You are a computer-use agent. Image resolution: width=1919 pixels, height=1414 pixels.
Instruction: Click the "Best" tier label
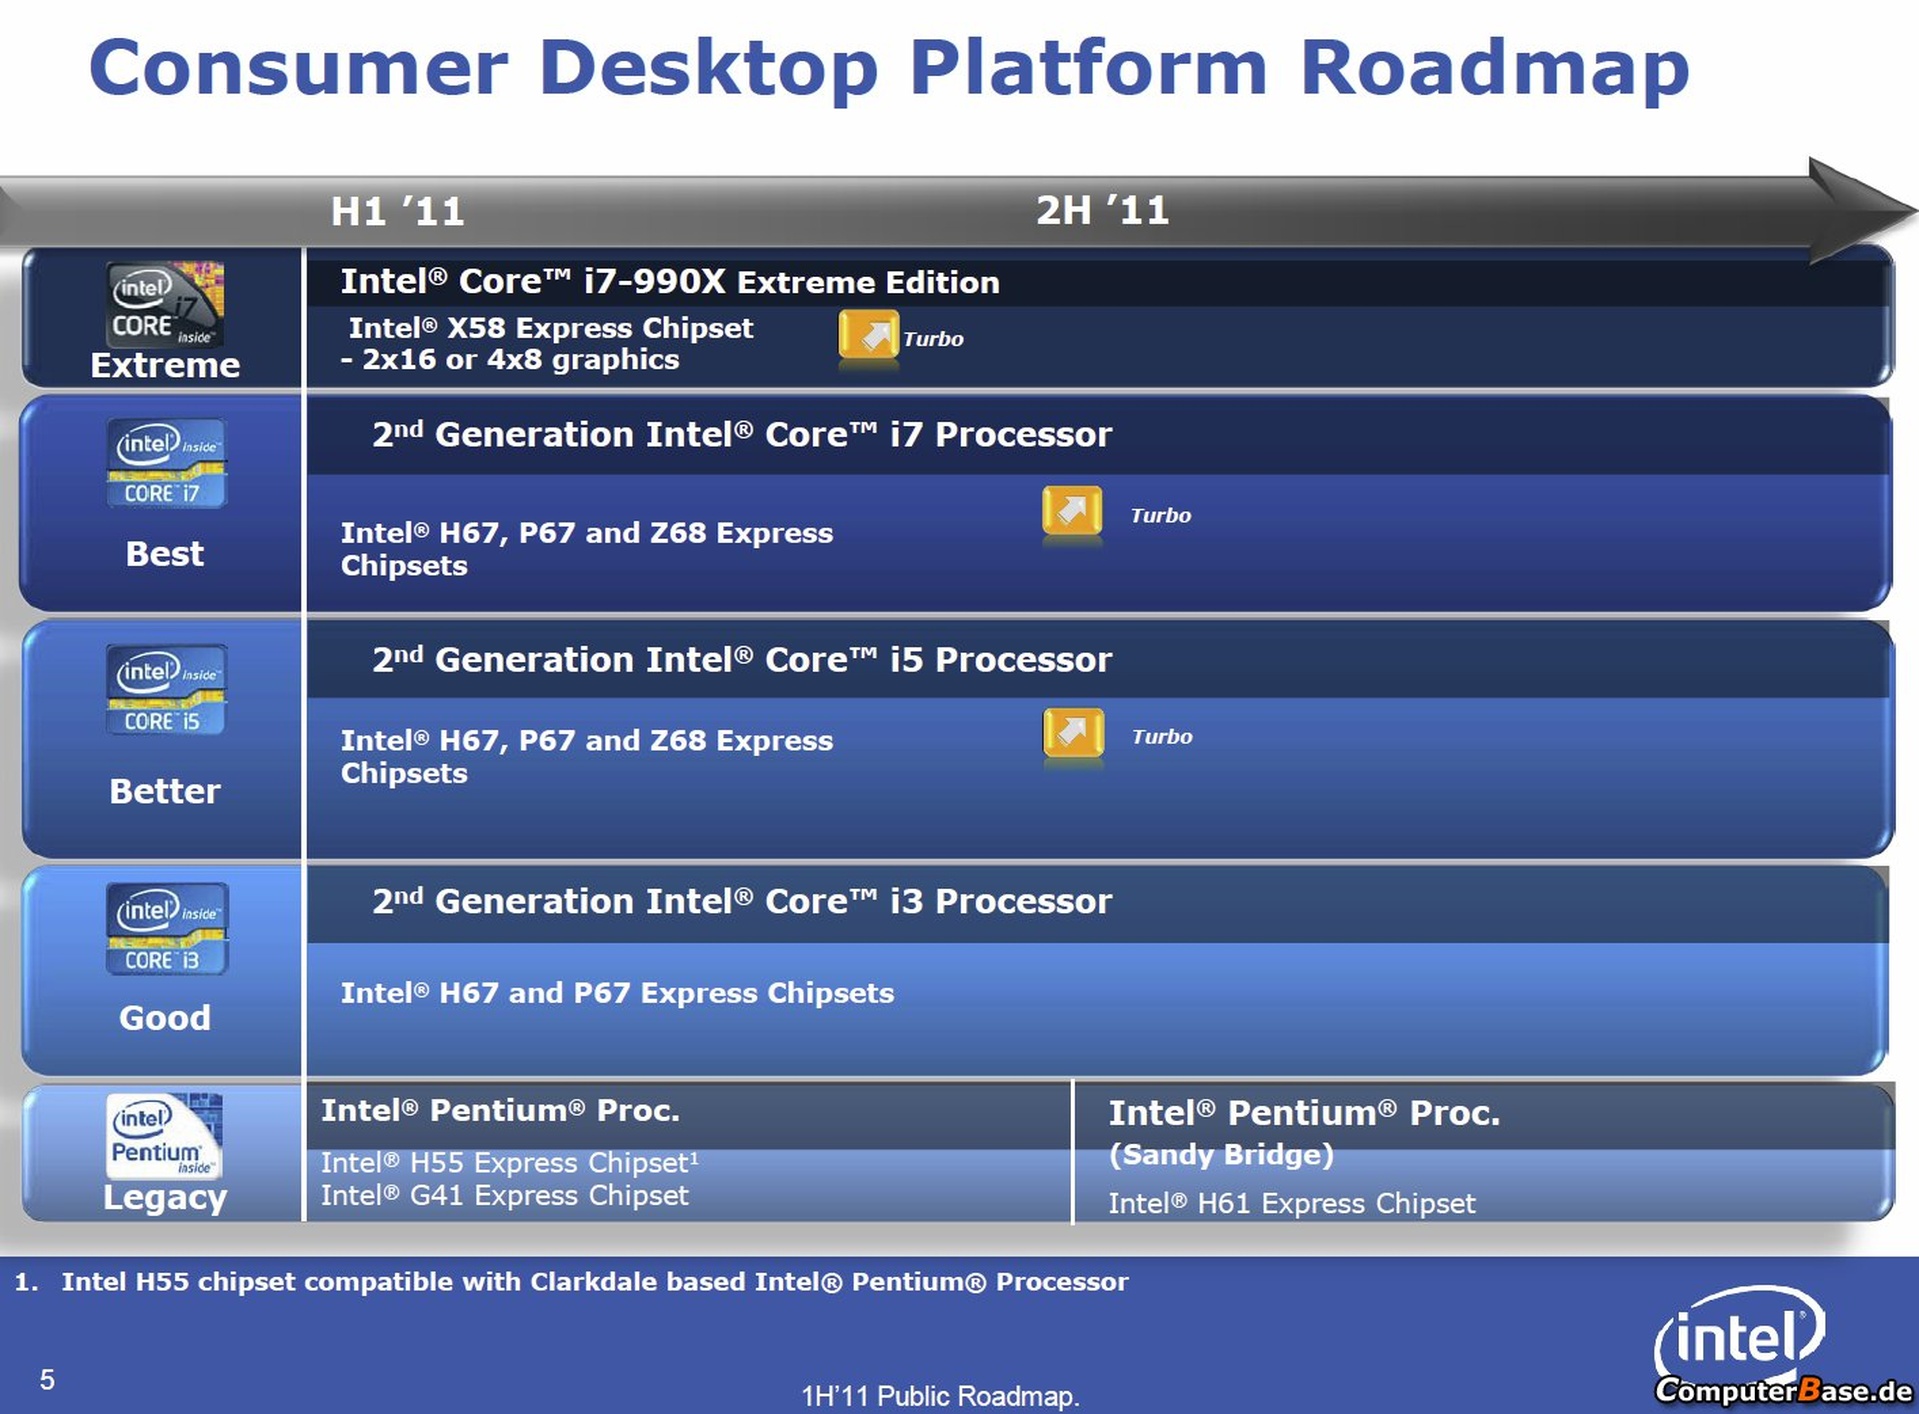[165, 553]
